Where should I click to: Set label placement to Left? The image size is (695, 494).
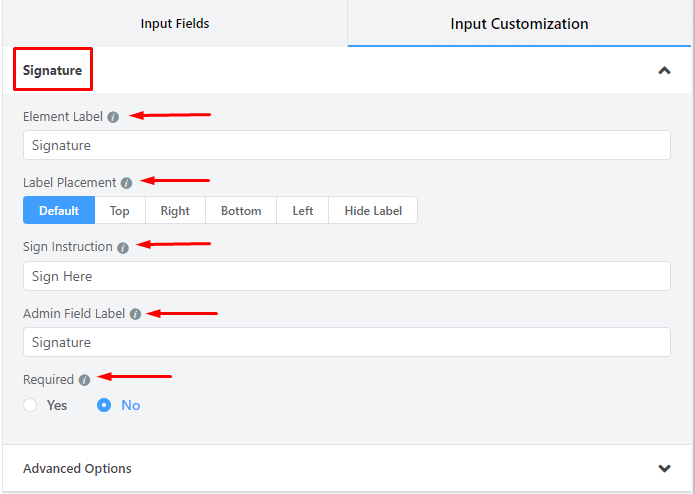302,210
